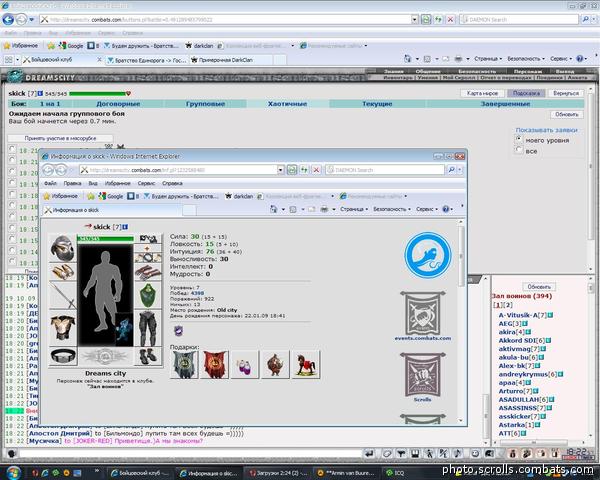Viewport: 600px width, 480px height.
Task: Click the smiley emoticons icon
Action: coord(475,454)
